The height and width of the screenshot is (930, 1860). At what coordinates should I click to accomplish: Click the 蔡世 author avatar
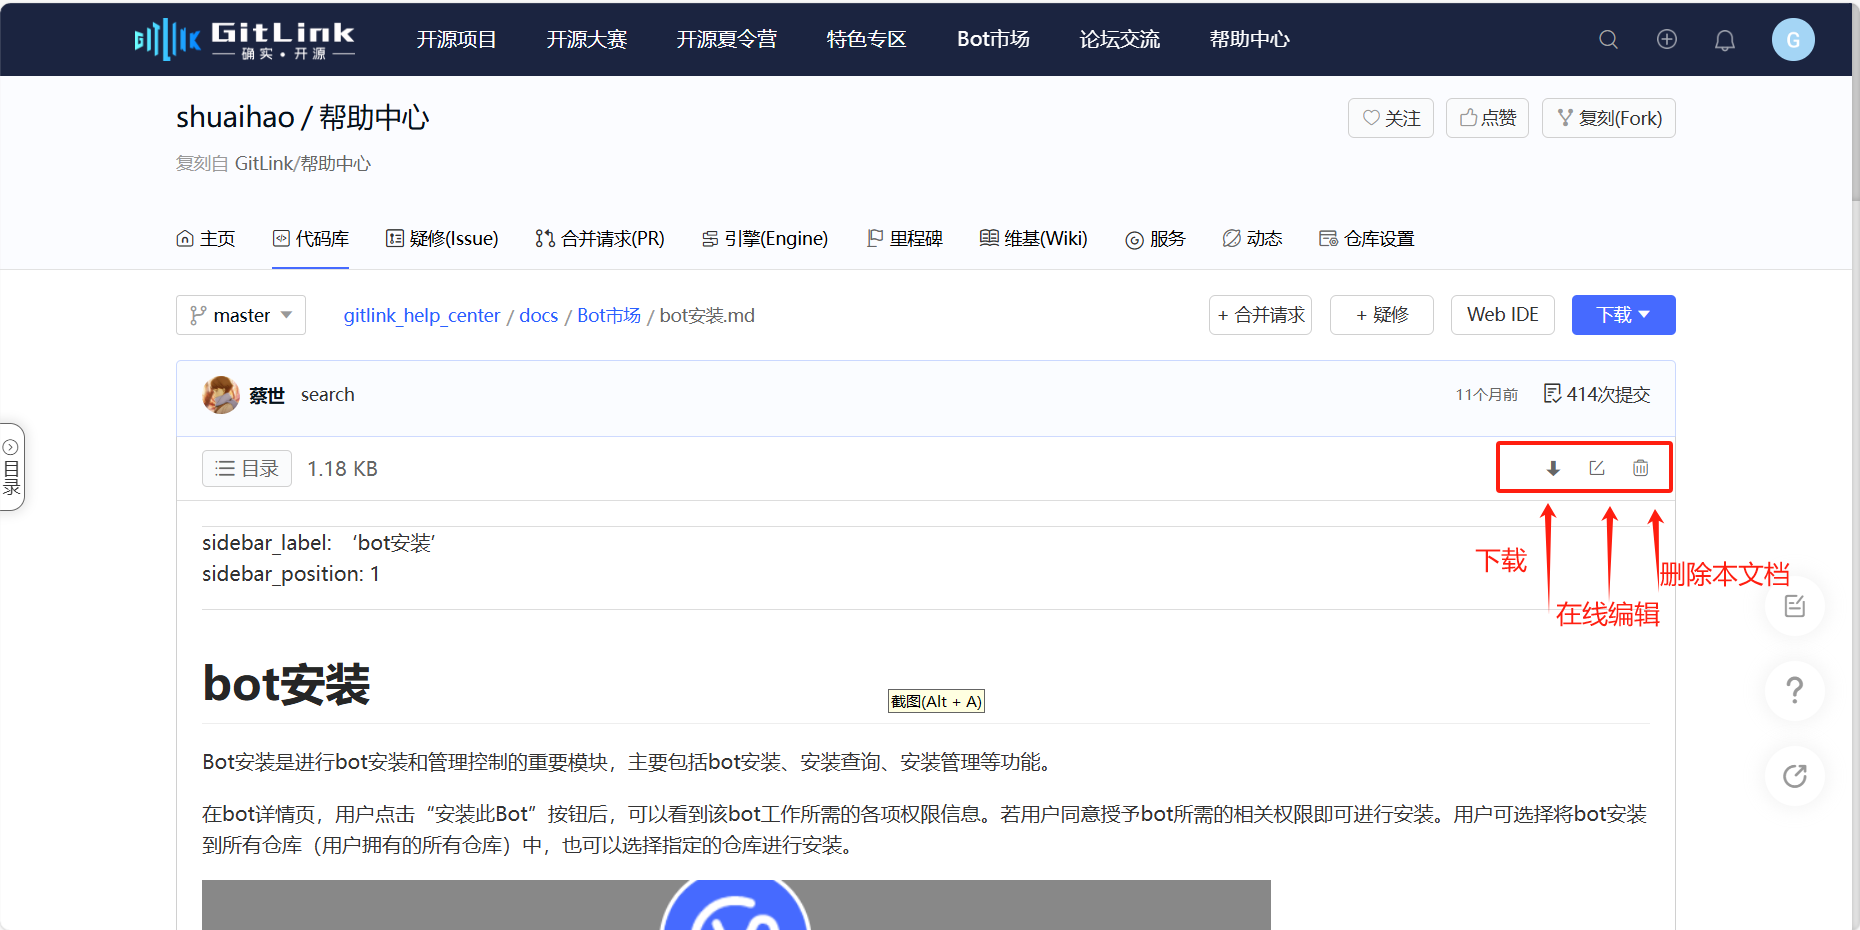pyautogui.click(x=221, y=395)
